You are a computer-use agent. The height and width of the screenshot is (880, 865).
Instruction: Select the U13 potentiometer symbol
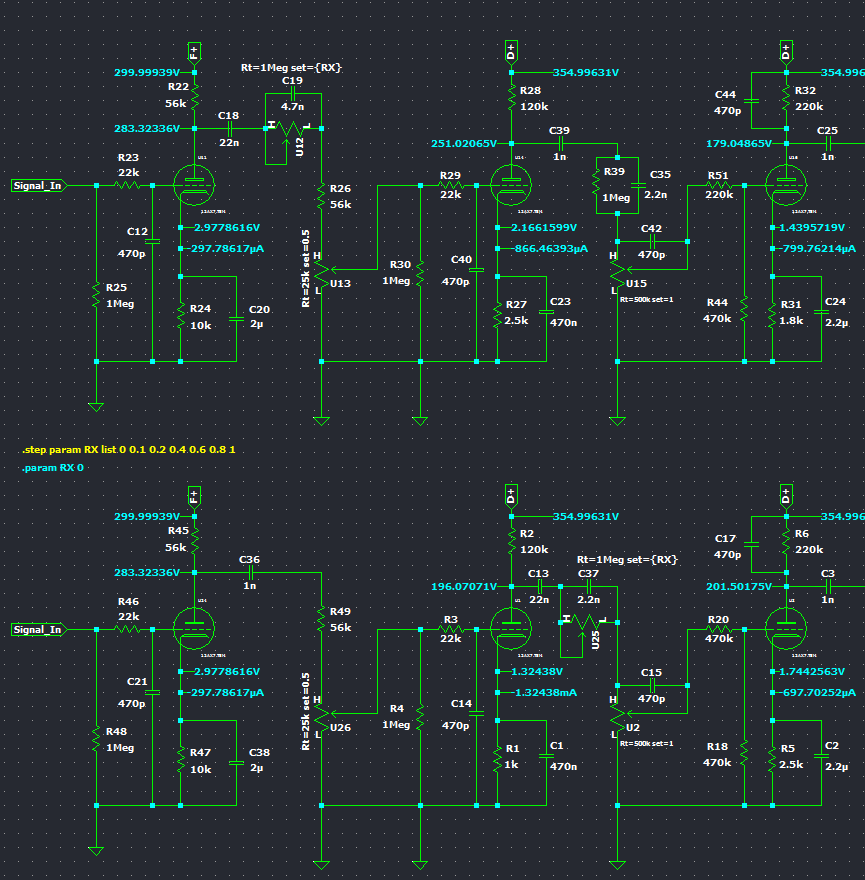click(x=322, y=268)
